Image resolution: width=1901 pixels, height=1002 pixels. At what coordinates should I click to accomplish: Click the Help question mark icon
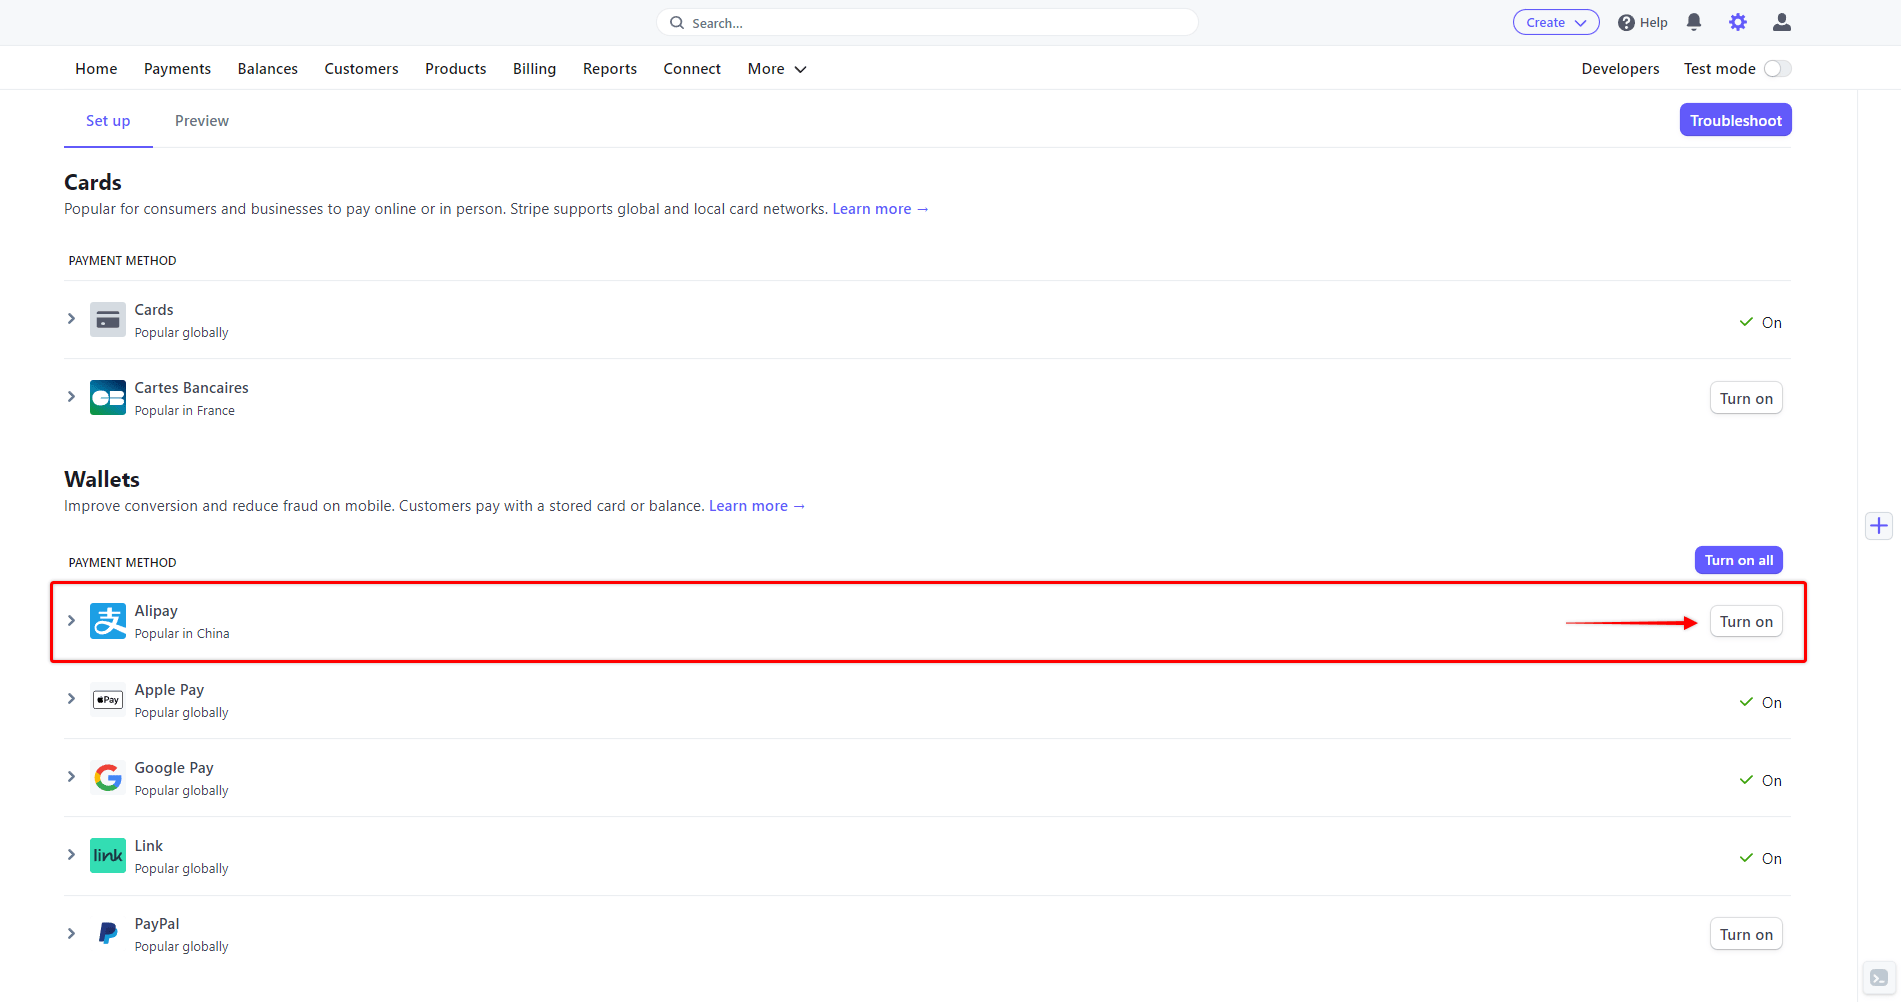pos(1626,23)
